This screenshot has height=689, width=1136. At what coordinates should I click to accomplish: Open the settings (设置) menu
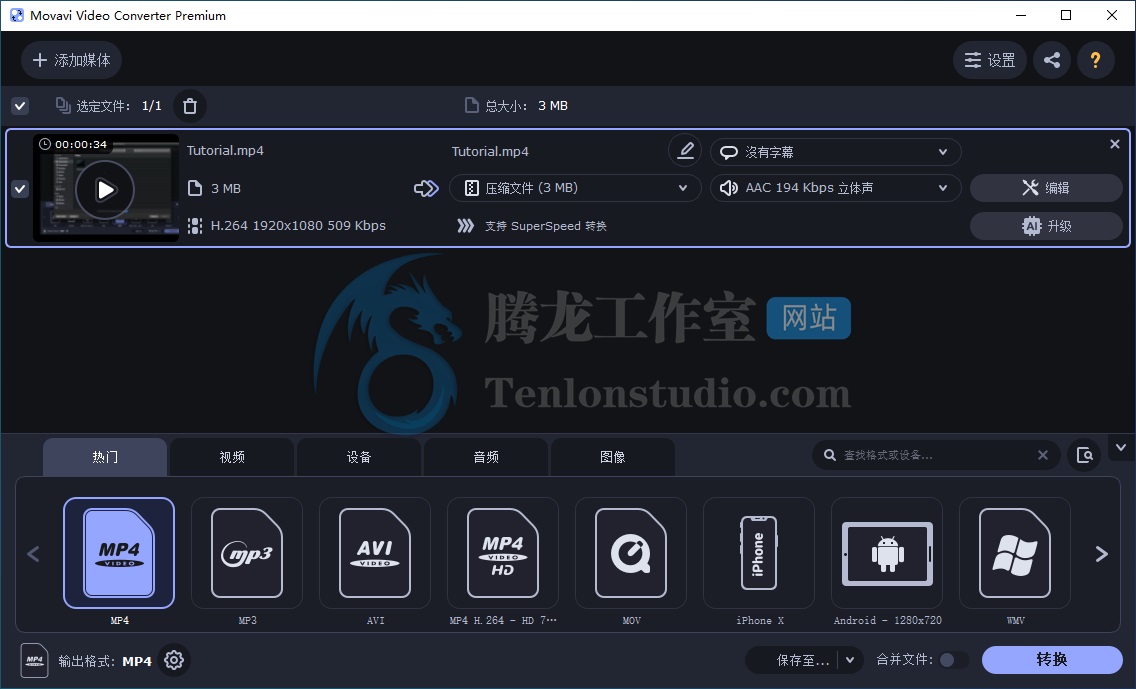click(990, 60)
